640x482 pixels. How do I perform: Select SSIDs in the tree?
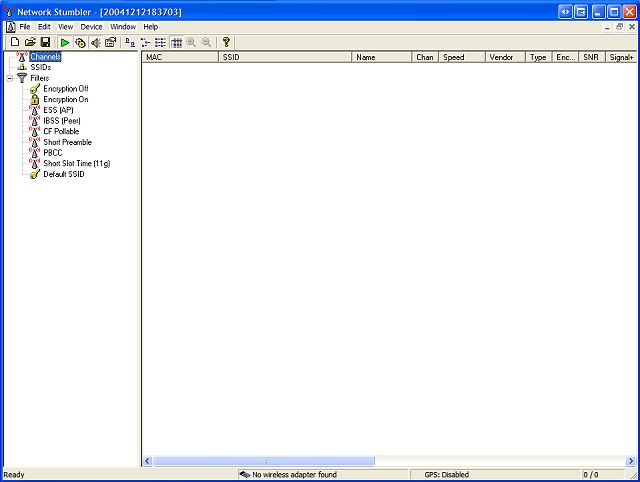point(40,67)
